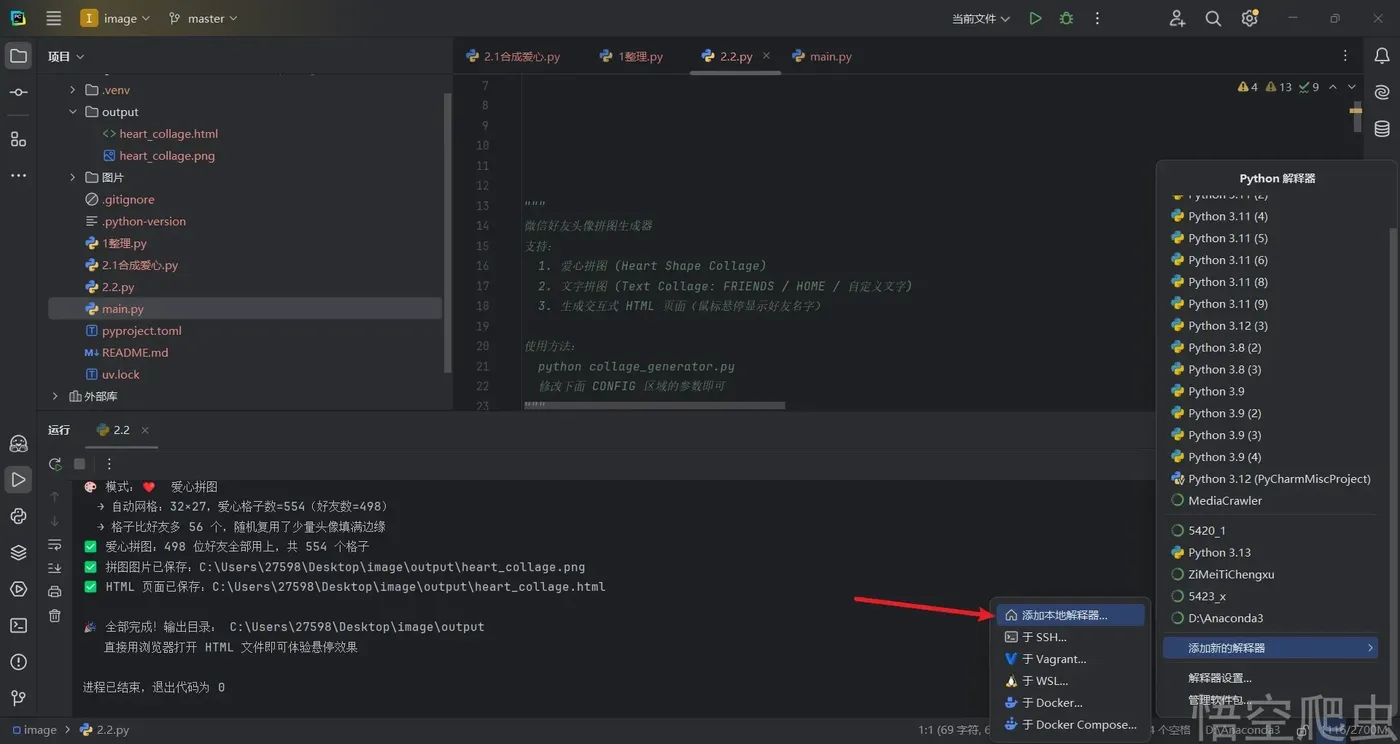Open the master branch dropdown

pos(203,18)
